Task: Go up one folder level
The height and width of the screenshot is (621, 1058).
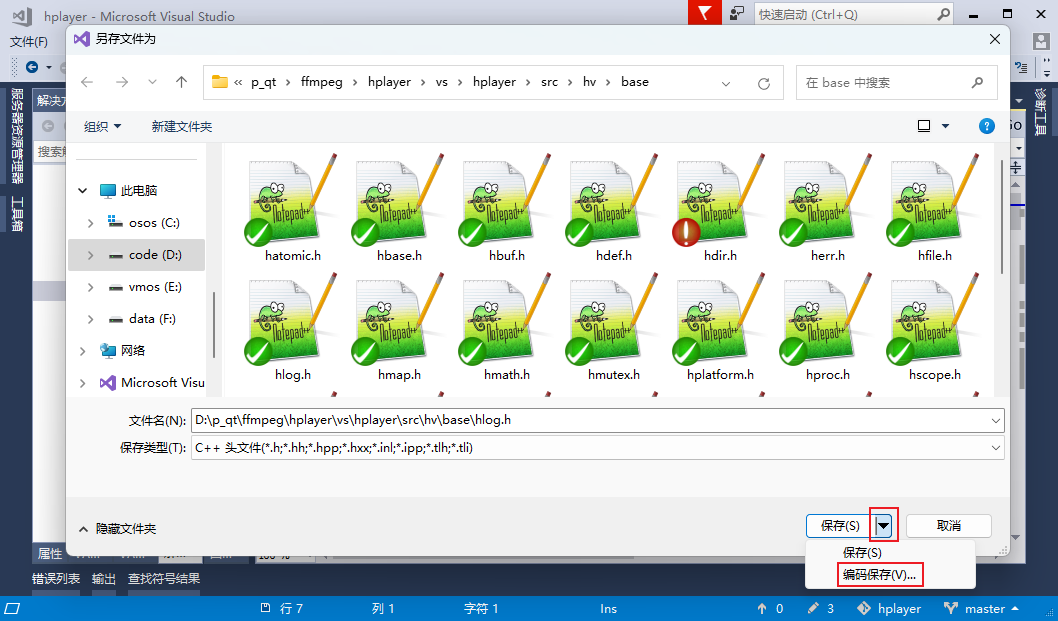Action: click(181, 82)
